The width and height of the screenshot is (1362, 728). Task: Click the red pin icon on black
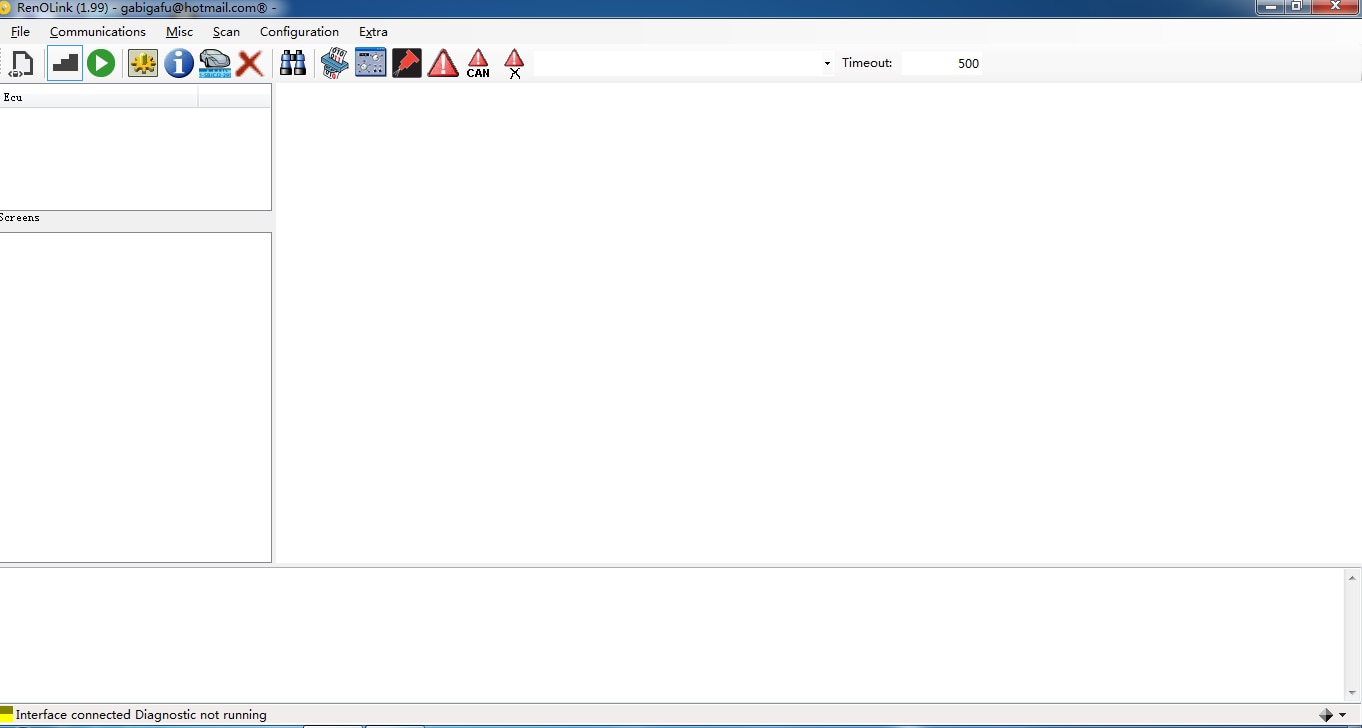407,63
